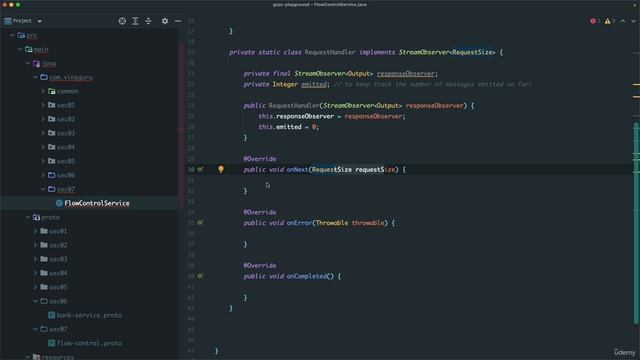Click the java source root folder icon
Viewport: 640px width, 360px height.
pyautogui.click(x=36, y=63)
